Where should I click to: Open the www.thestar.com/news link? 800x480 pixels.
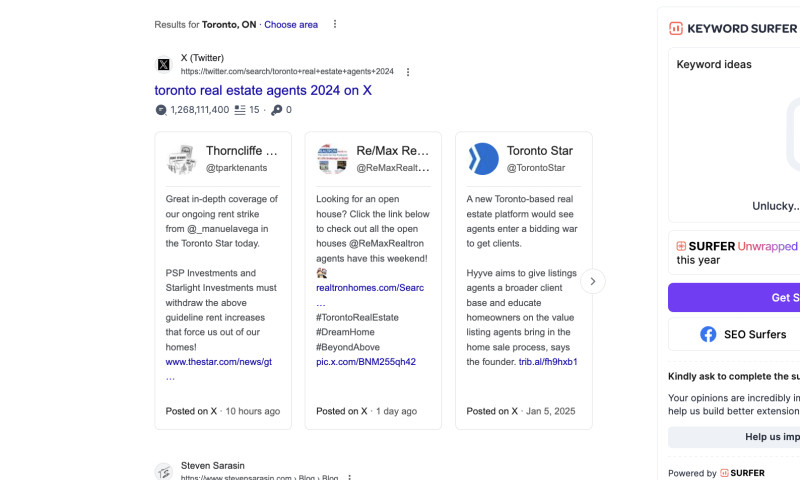tap(218, 361)
